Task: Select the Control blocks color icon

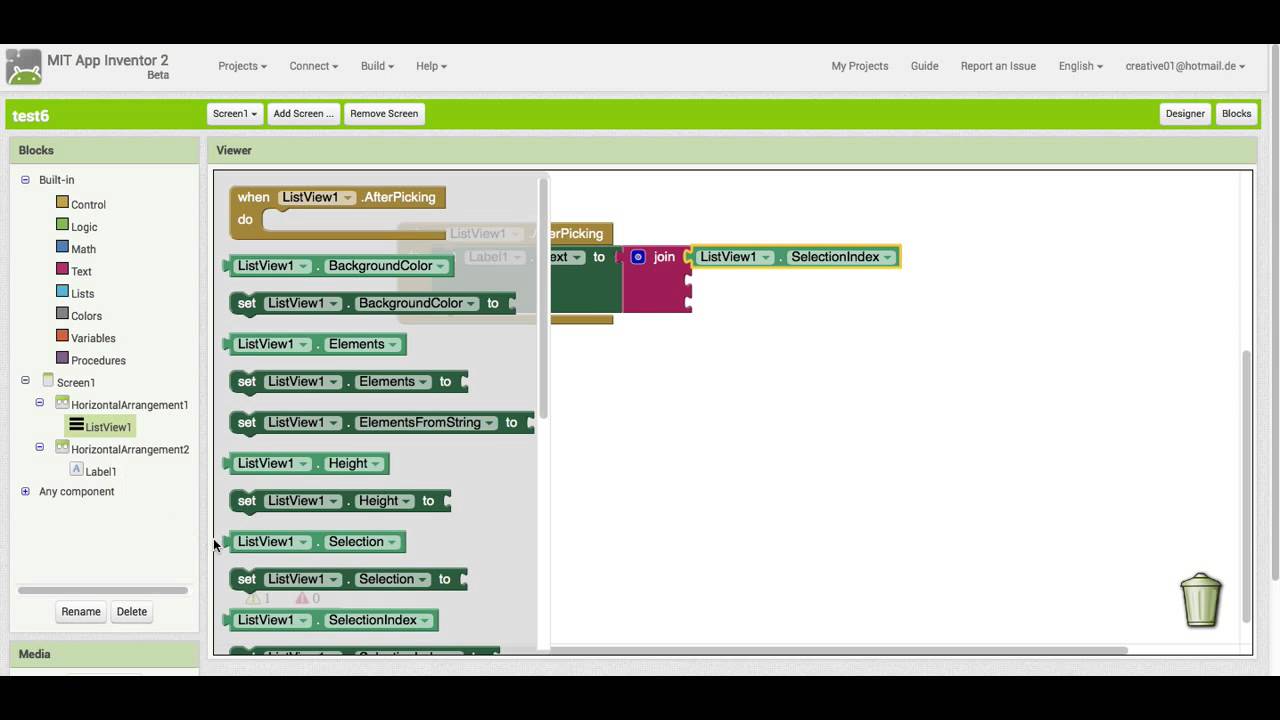Action: [x=62, y=203]
